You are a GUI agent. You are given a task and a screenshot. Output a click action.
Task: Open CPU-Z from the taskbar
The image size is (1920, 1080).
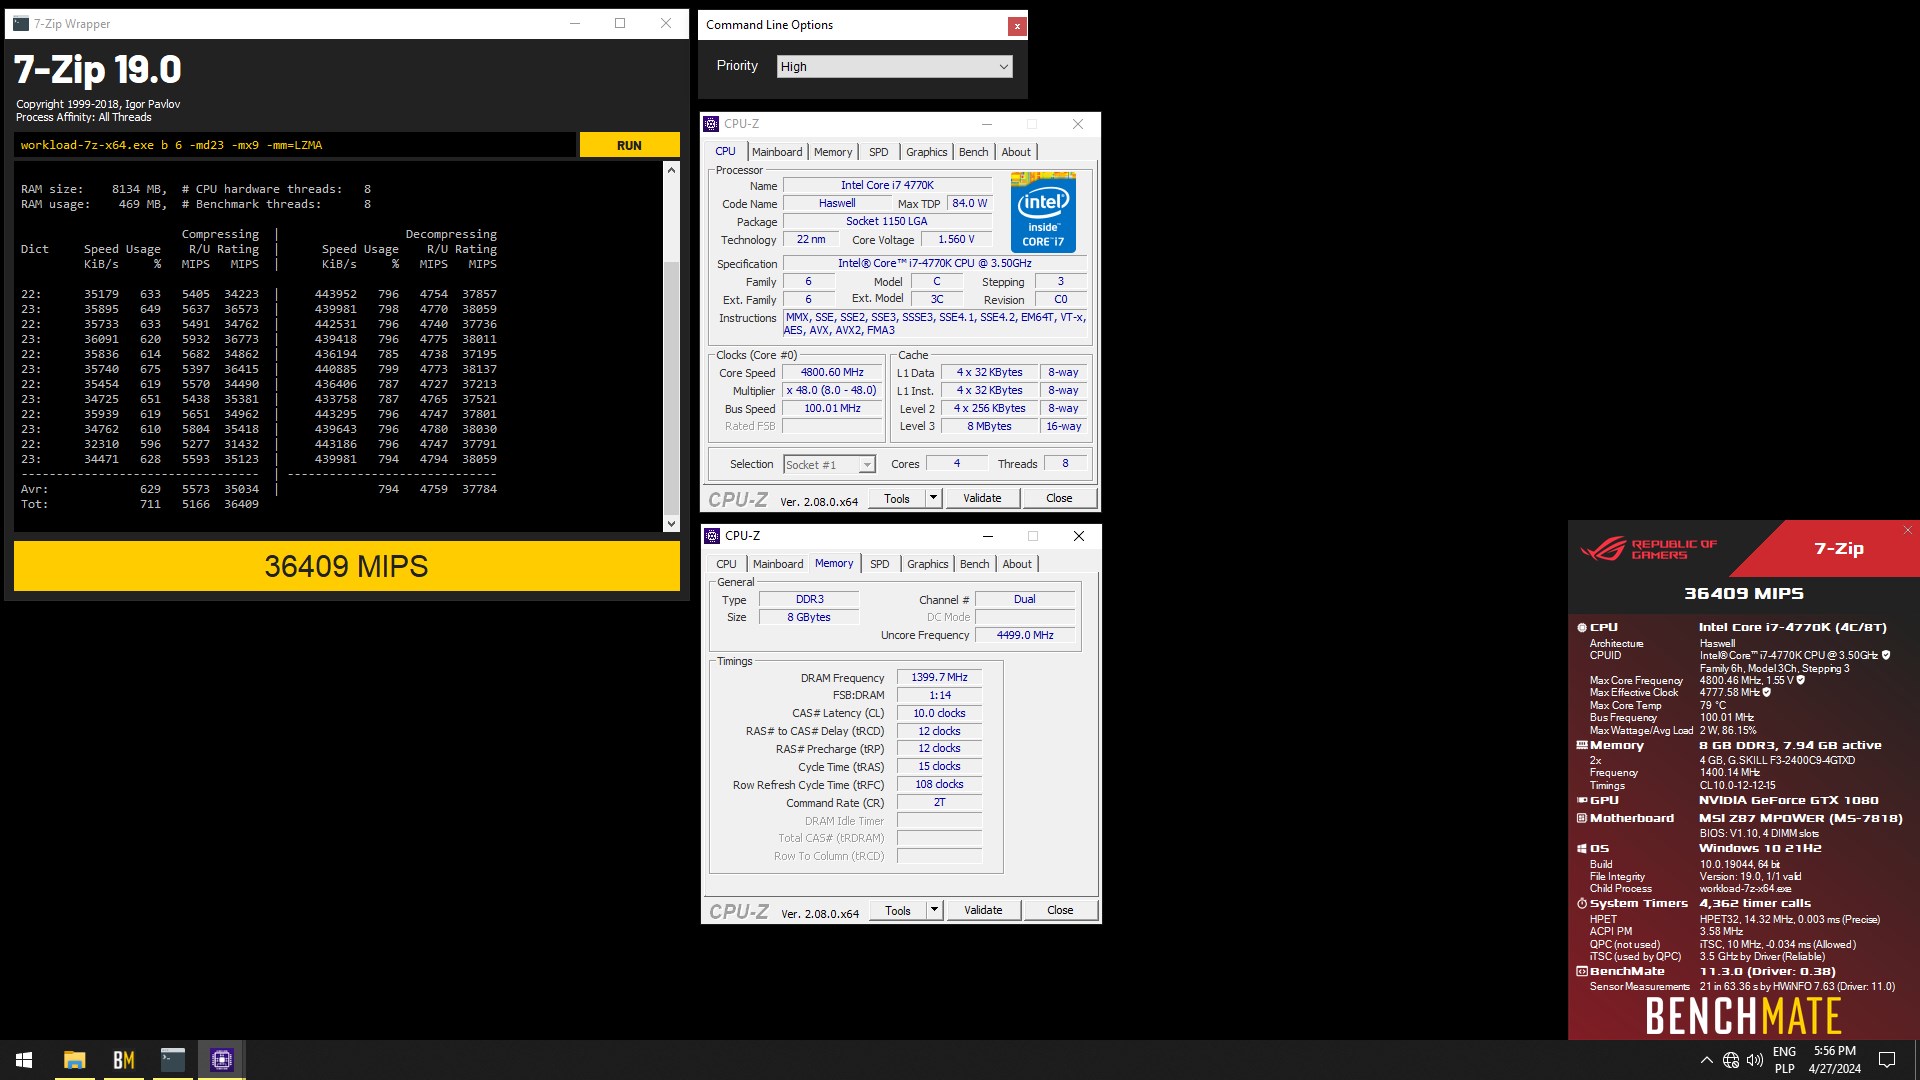(x=222, y=1060)
